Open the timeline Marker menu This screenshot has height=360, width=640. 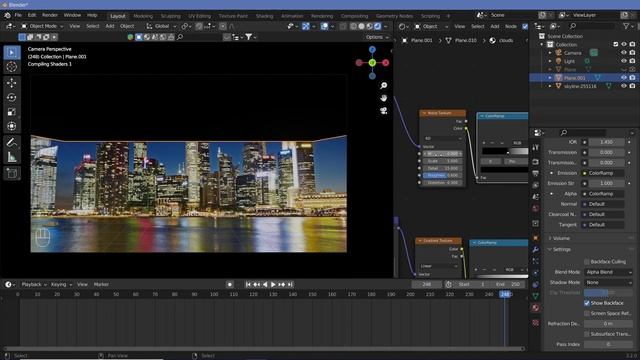click(x=101, y=284)
